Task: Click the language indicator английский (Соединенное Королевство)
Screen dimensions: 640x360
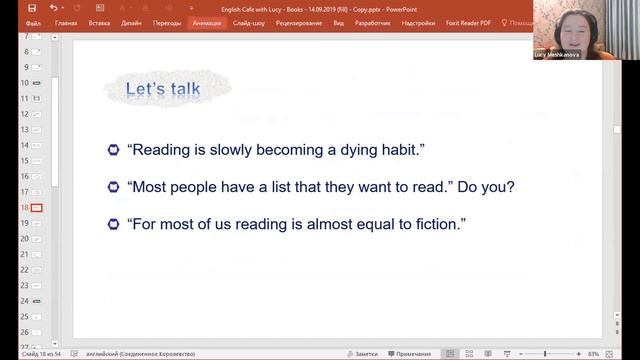Action: (140, 354)
